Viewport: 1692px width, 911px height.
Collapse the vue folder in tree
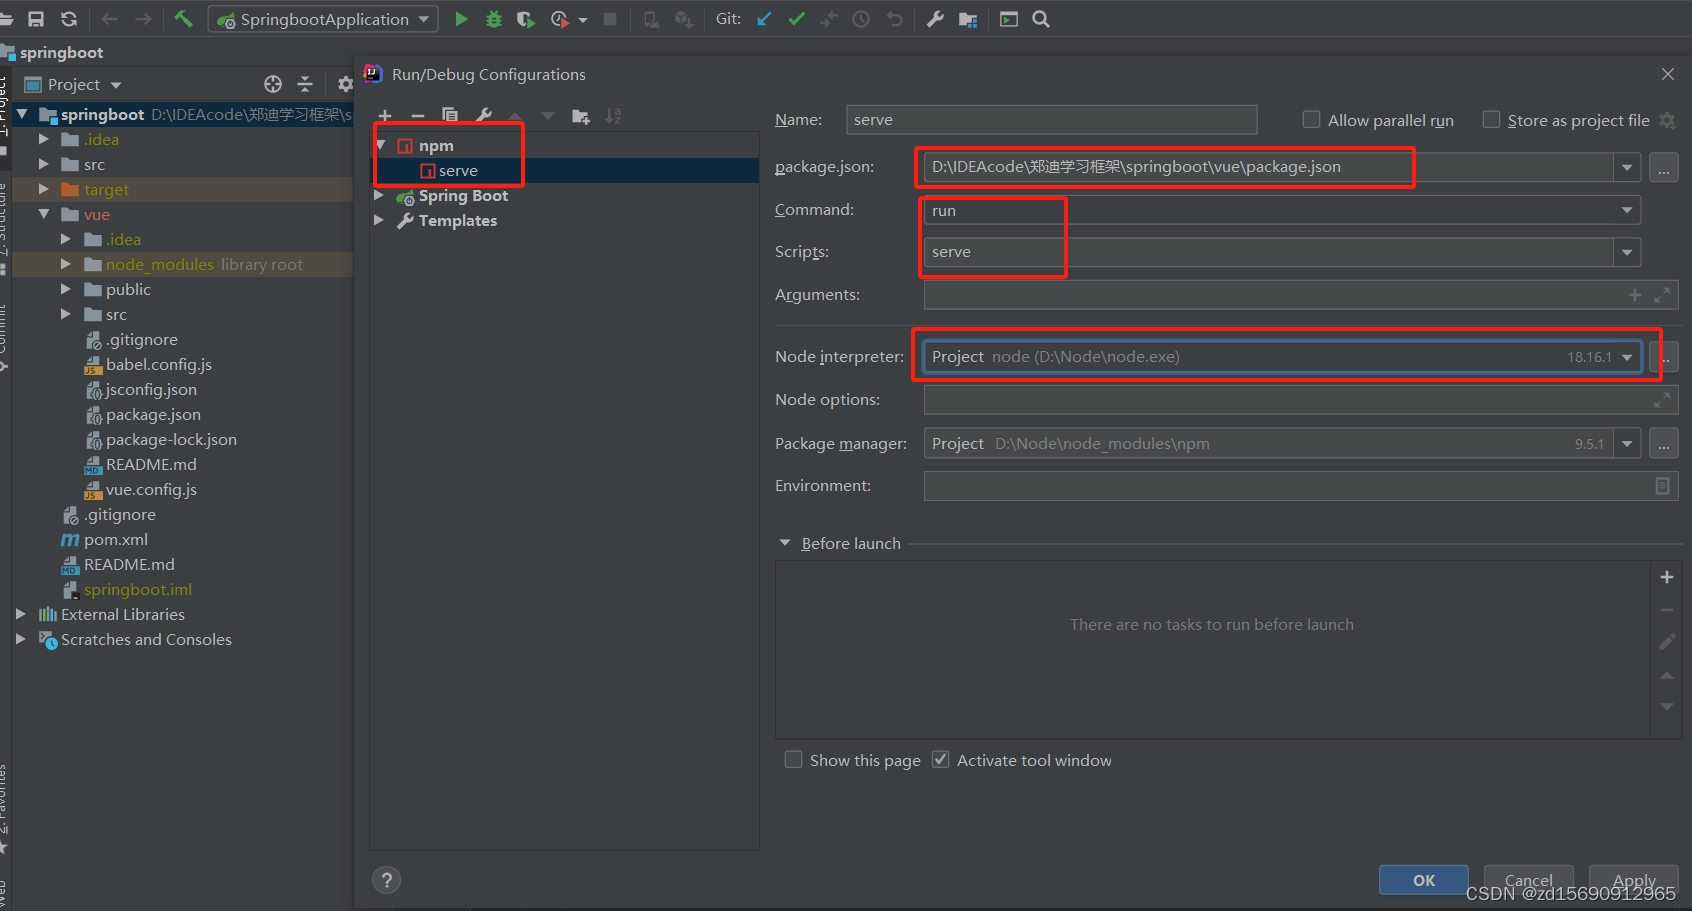click(44, 214)
